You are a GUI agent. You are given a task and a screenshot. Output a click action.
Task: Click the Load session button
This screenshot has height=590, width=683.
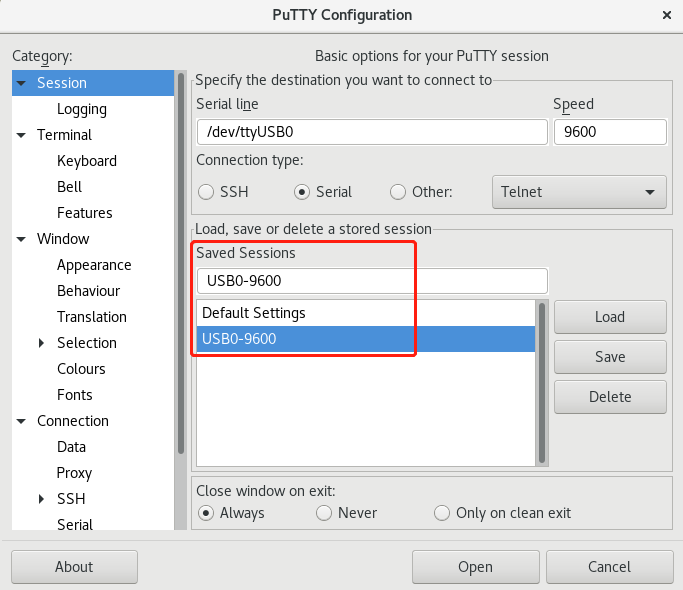[x=609, y=317]
